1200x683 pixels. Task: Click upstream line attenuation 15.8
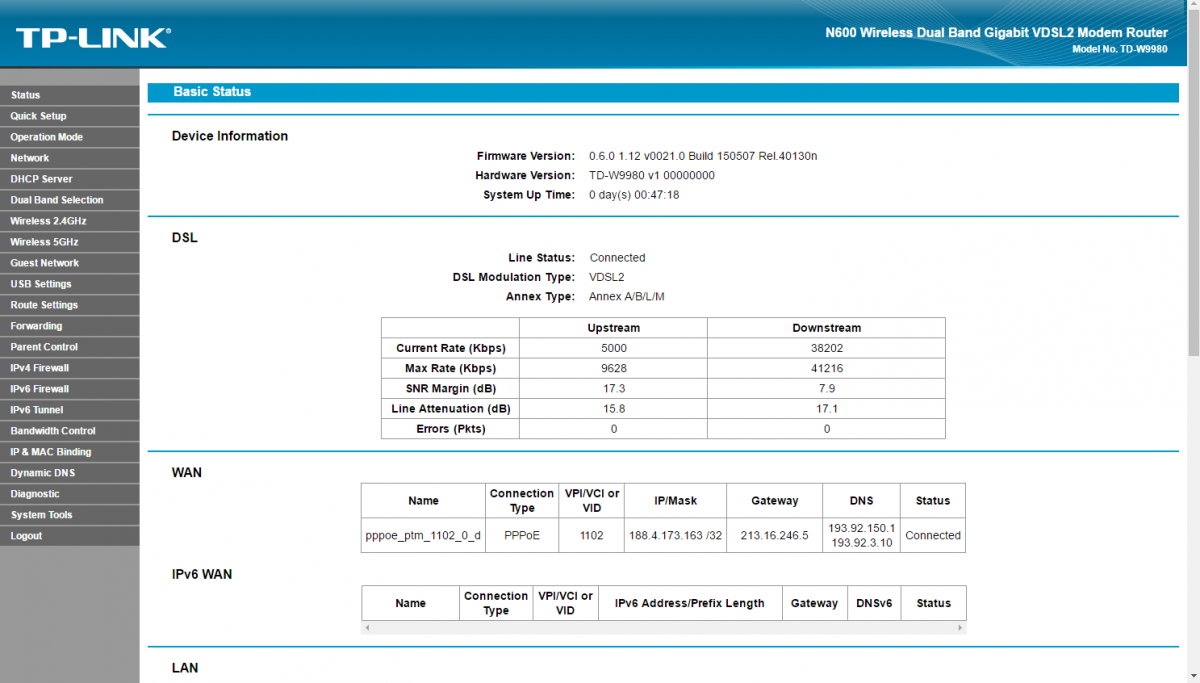point(614,409)
